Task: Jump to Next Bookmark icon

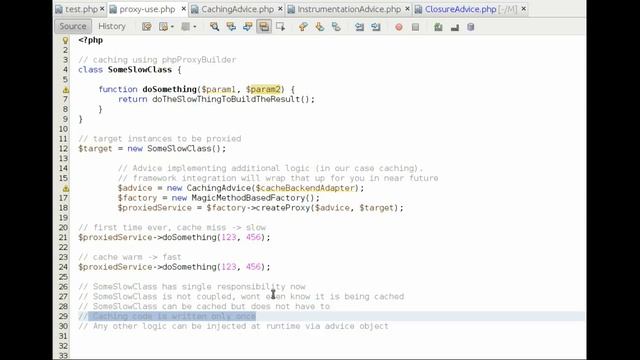Action: [320, 27]
